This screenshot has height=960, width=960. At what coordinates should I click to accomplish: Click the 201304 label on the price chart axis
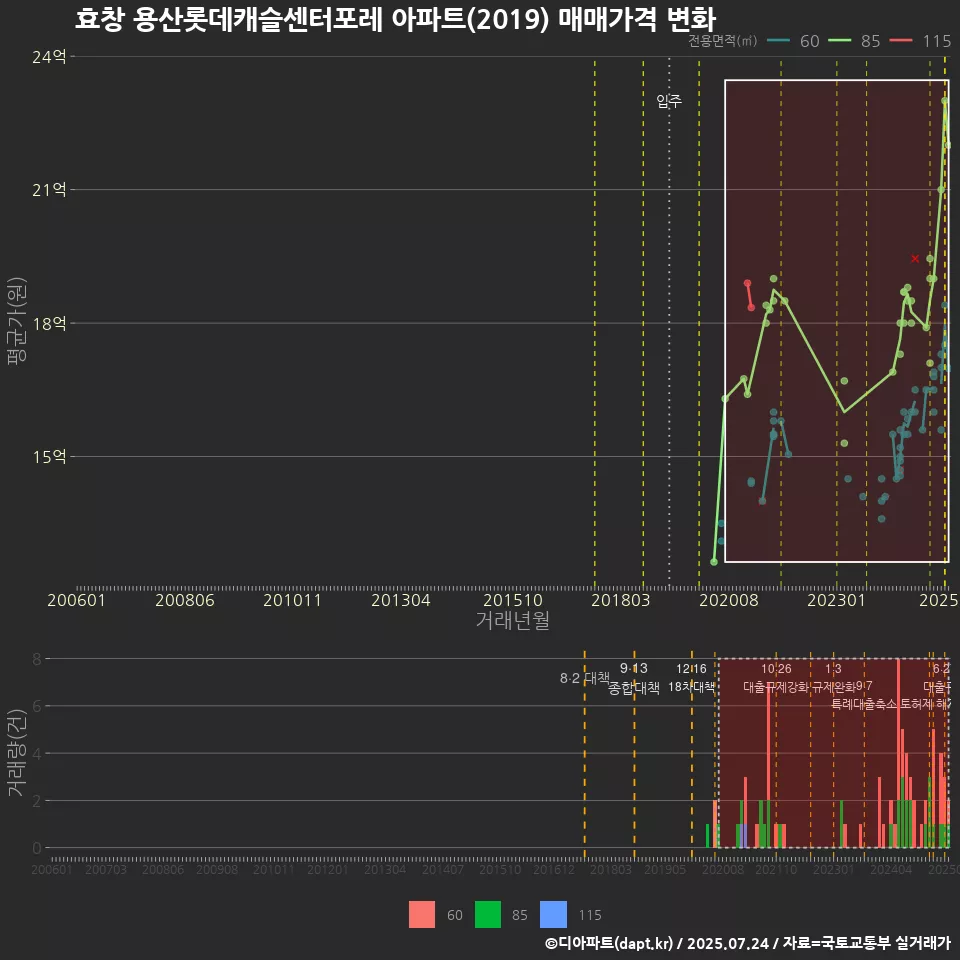(x=400, y=600)
